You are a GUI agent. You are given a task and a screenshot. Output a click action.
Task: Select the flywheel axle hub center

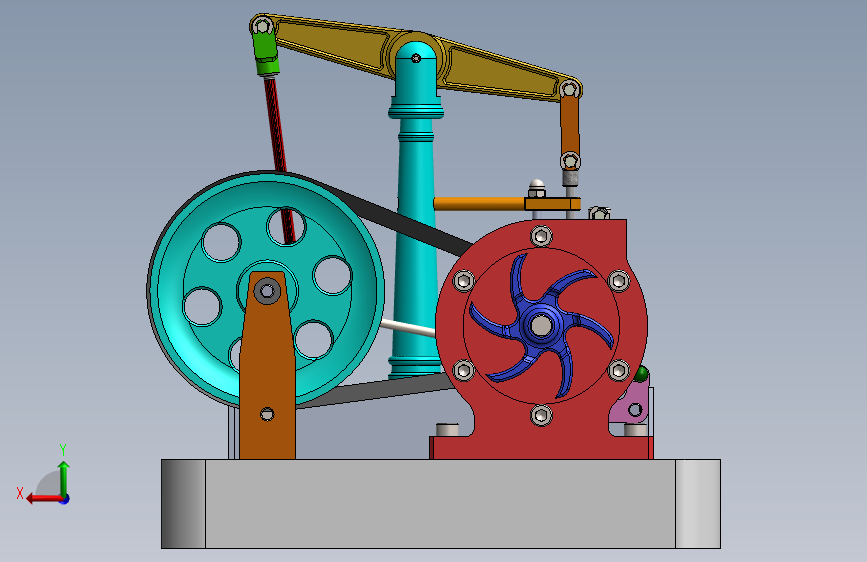click(x=267, y=291)
